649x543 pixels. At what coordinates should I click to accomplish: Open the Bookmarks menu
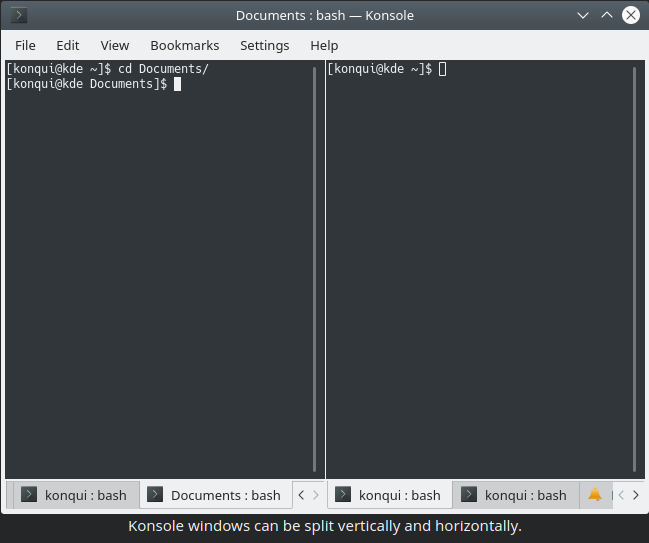point(185,45)
